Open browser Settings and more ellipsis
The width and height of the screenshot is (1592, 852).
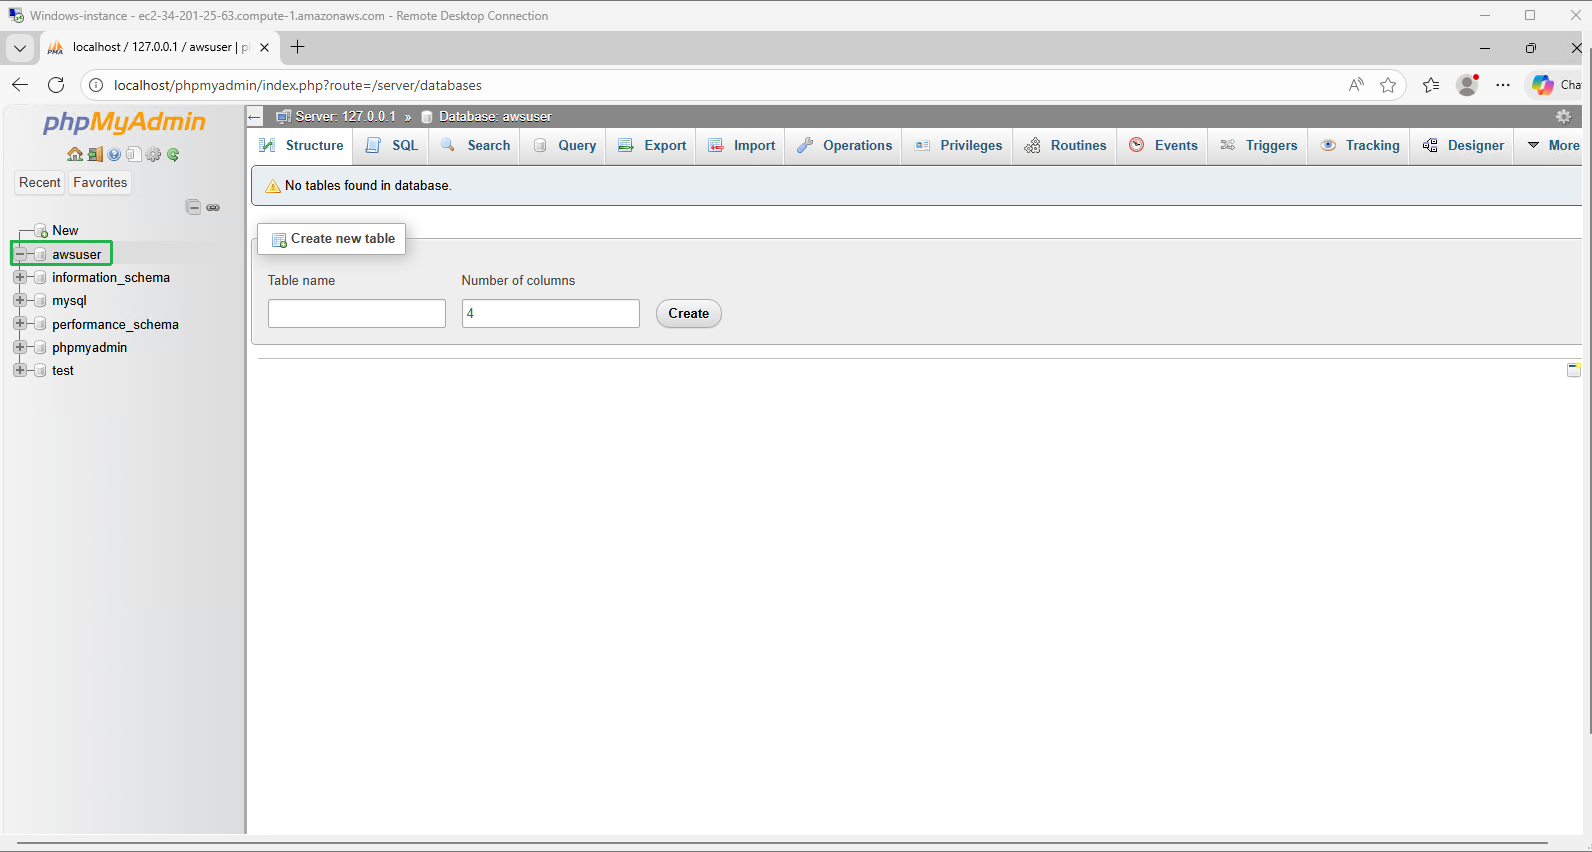[x=1503, y=85]
